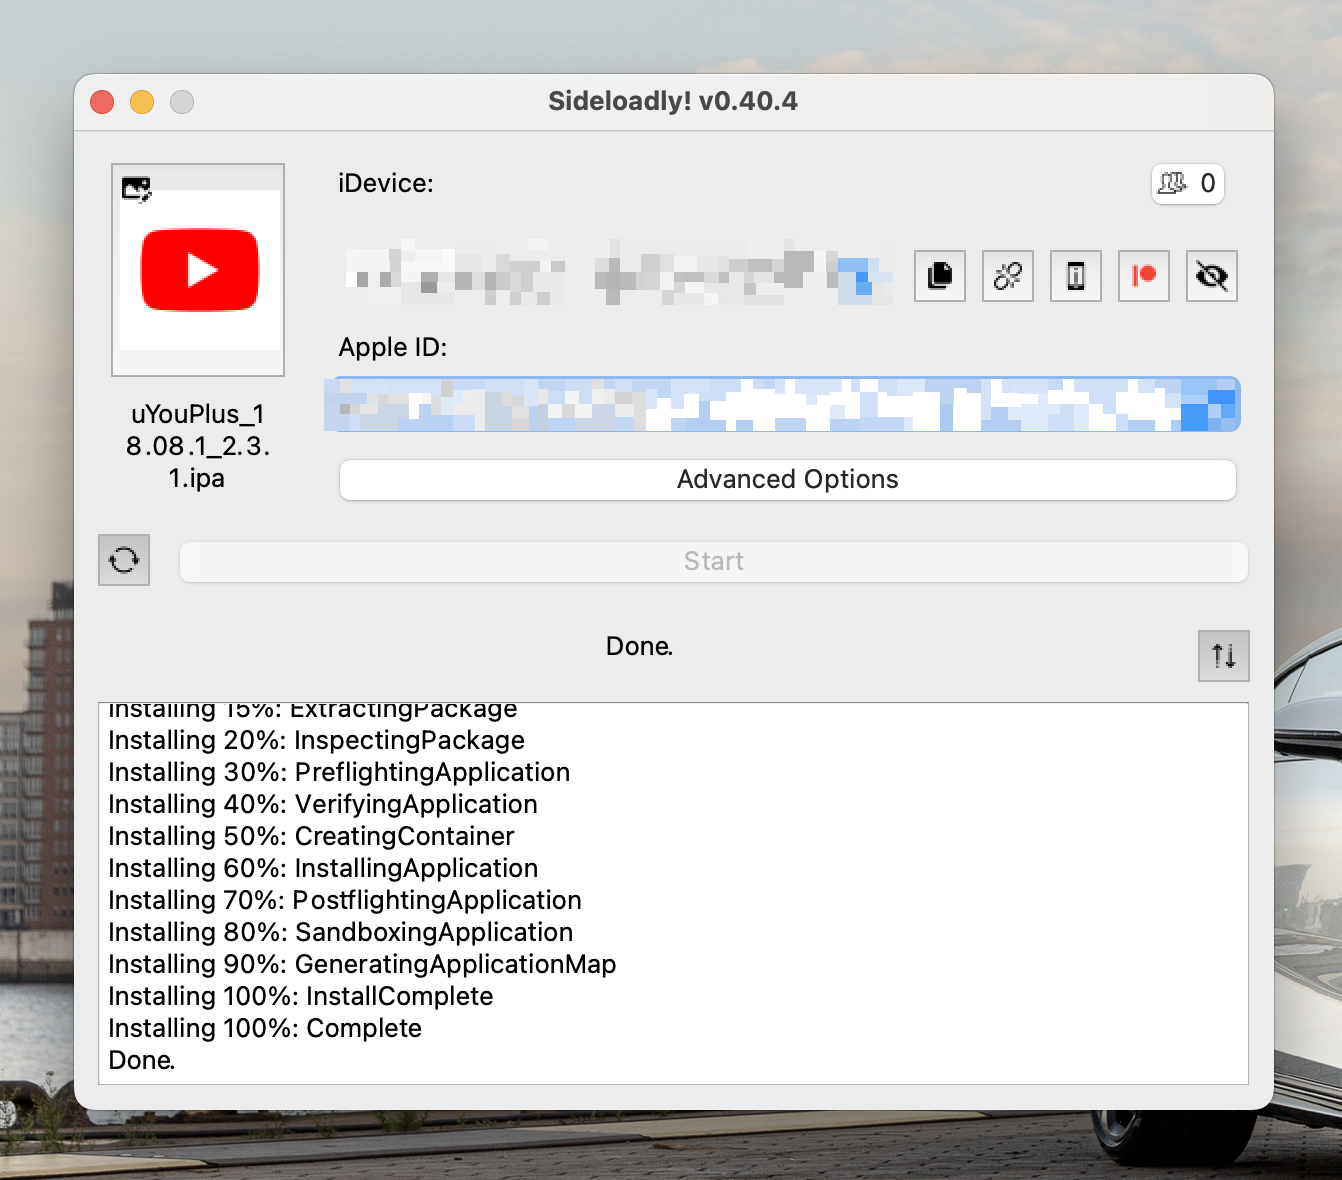Select log line 'Installing 80%: SandboxingApplication'
This screenshot has width=1342, height=1180.
click(x=341, y=932)
